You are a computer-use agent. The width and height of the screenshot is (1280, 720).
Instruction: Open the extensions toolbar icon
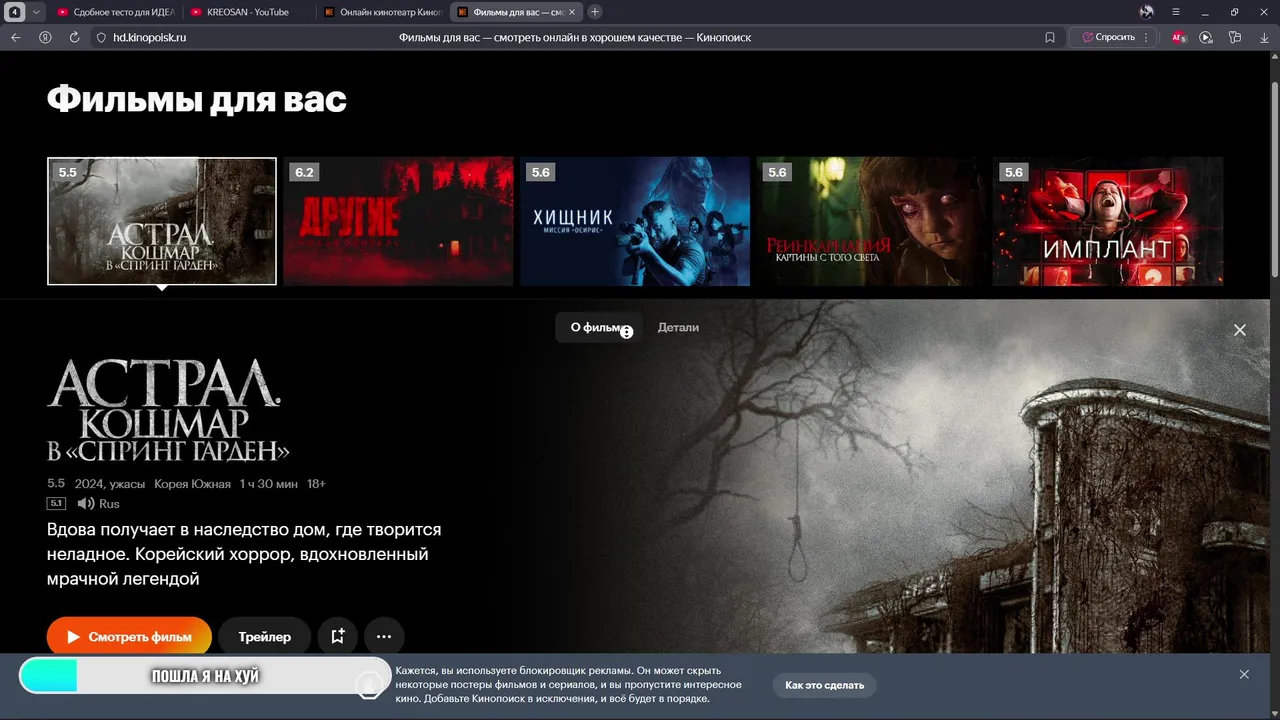coord(1235,37)
